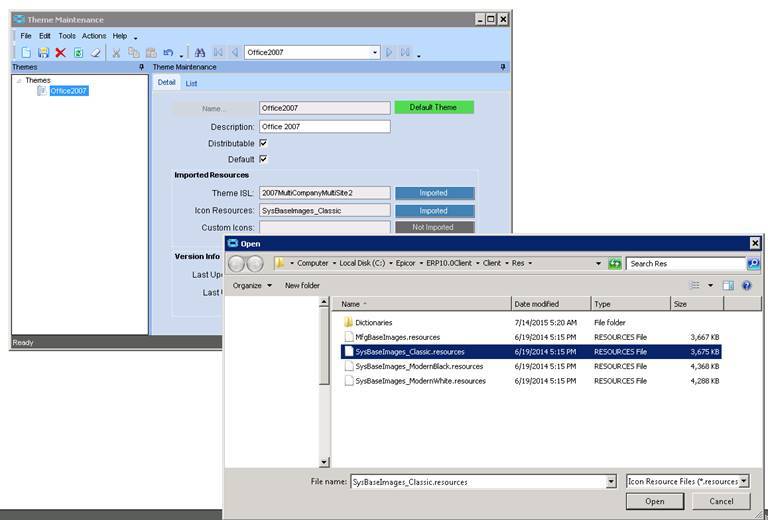Click the Name... button
The image size is (768, 520).
tap(214, 109)
